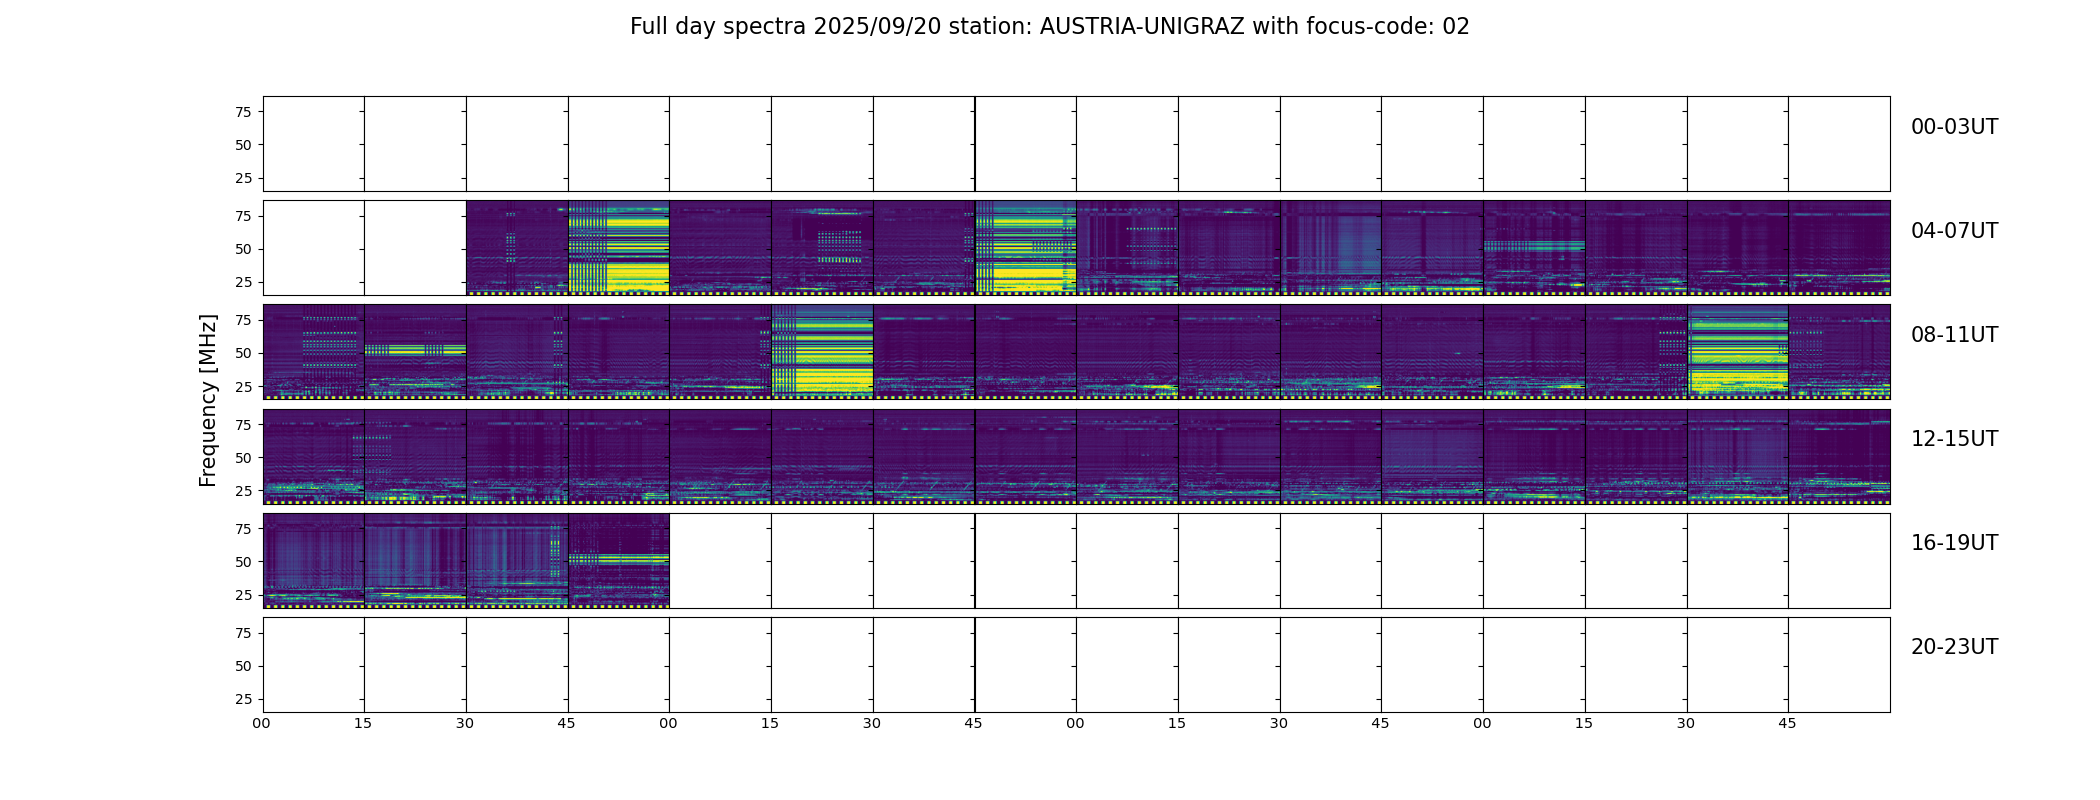Click the '75' tick label of the 00-03UT row
This screenshot has height=800, width=2100.
click(x=243, y=112)
